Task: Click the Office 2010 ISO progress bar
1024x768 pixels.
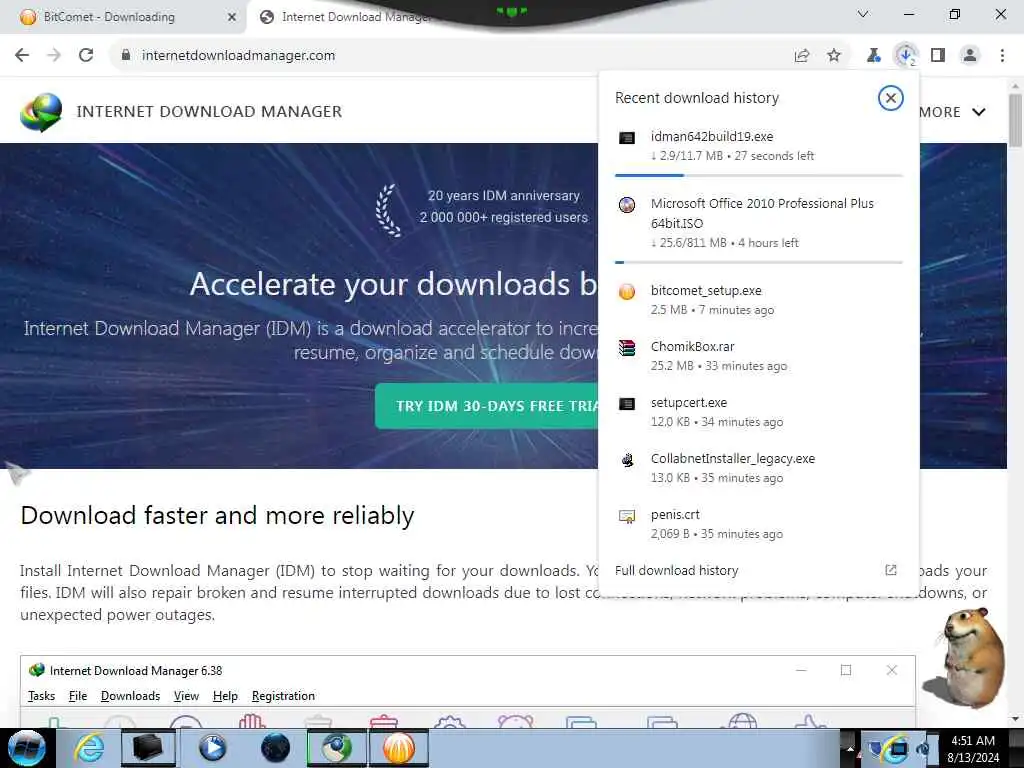Action: click(x=758, y=262)
